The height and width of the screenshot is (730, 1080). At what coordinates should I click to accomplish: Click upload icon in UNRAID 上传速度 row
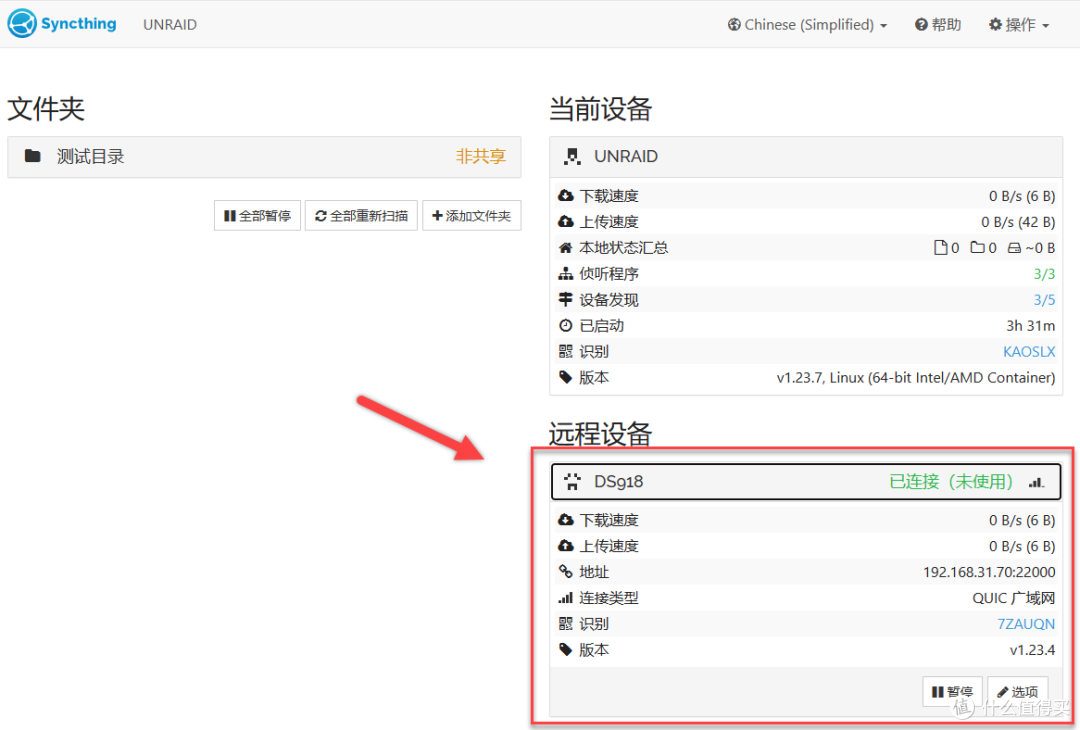coord(565,222)
